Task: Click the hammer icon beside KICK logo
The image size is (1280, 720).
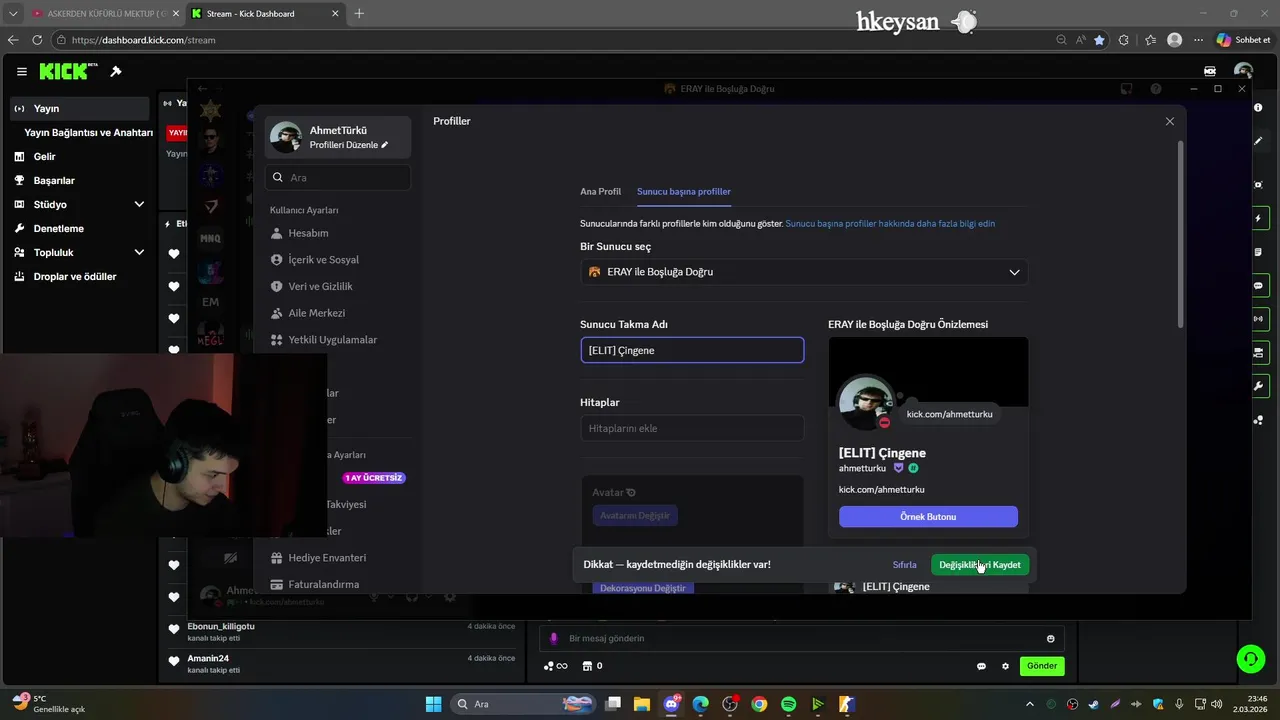Action: [116, 72]
